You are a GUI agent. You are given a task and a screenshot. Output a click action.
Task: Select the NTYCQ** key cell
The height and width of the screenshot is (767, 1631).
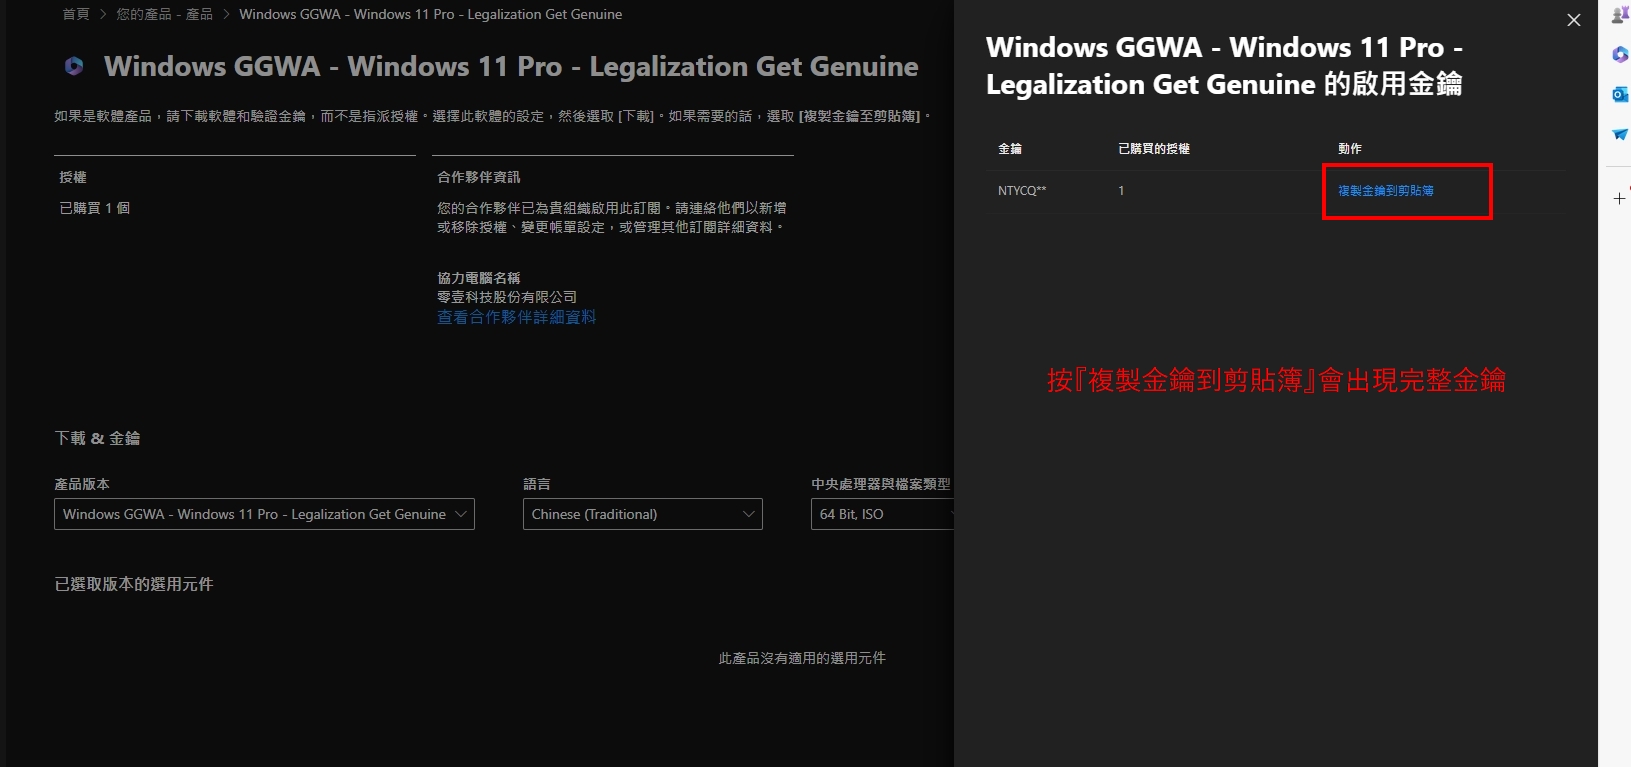1021,190
